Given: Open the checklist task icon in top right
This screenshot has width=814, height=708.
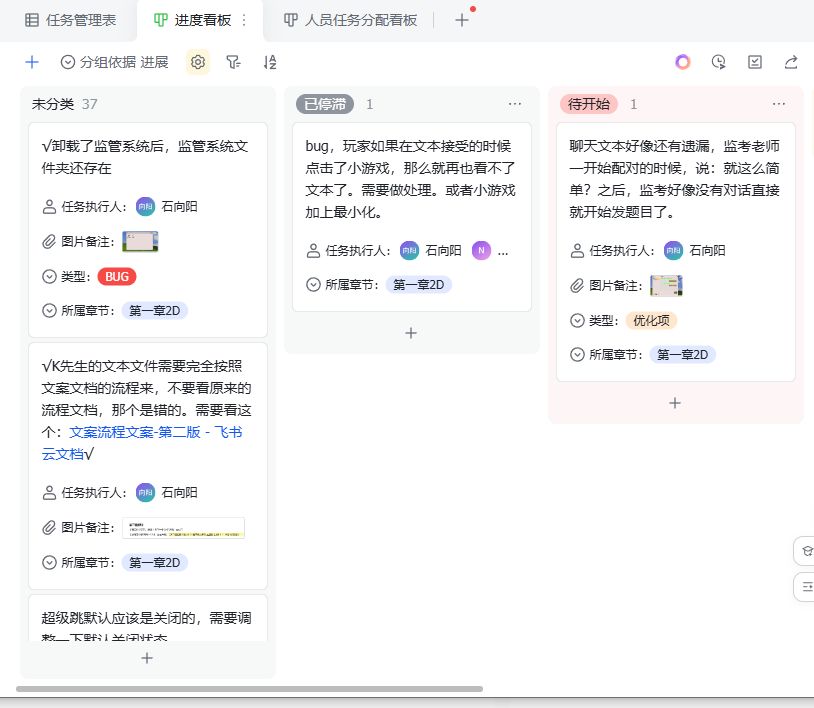Looking at the screenshot, I should (755, 62).
